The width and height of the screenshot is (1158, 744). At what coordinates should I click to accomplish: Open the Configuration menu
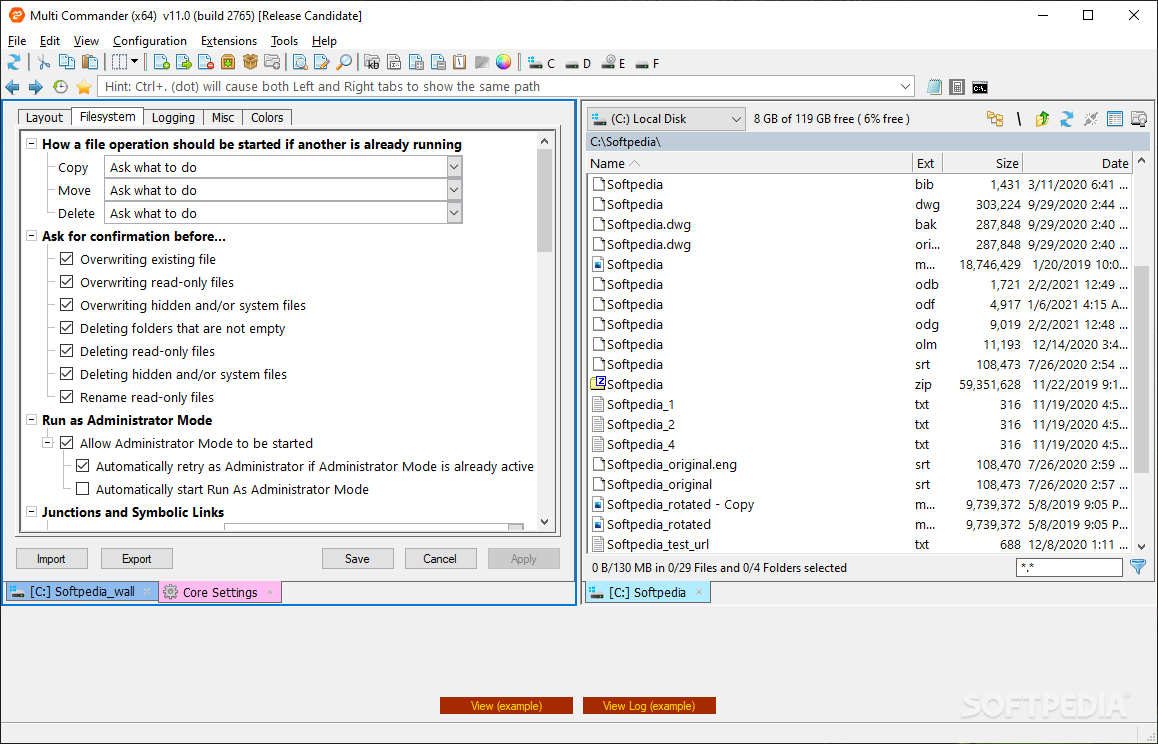(x=150, y=41)
